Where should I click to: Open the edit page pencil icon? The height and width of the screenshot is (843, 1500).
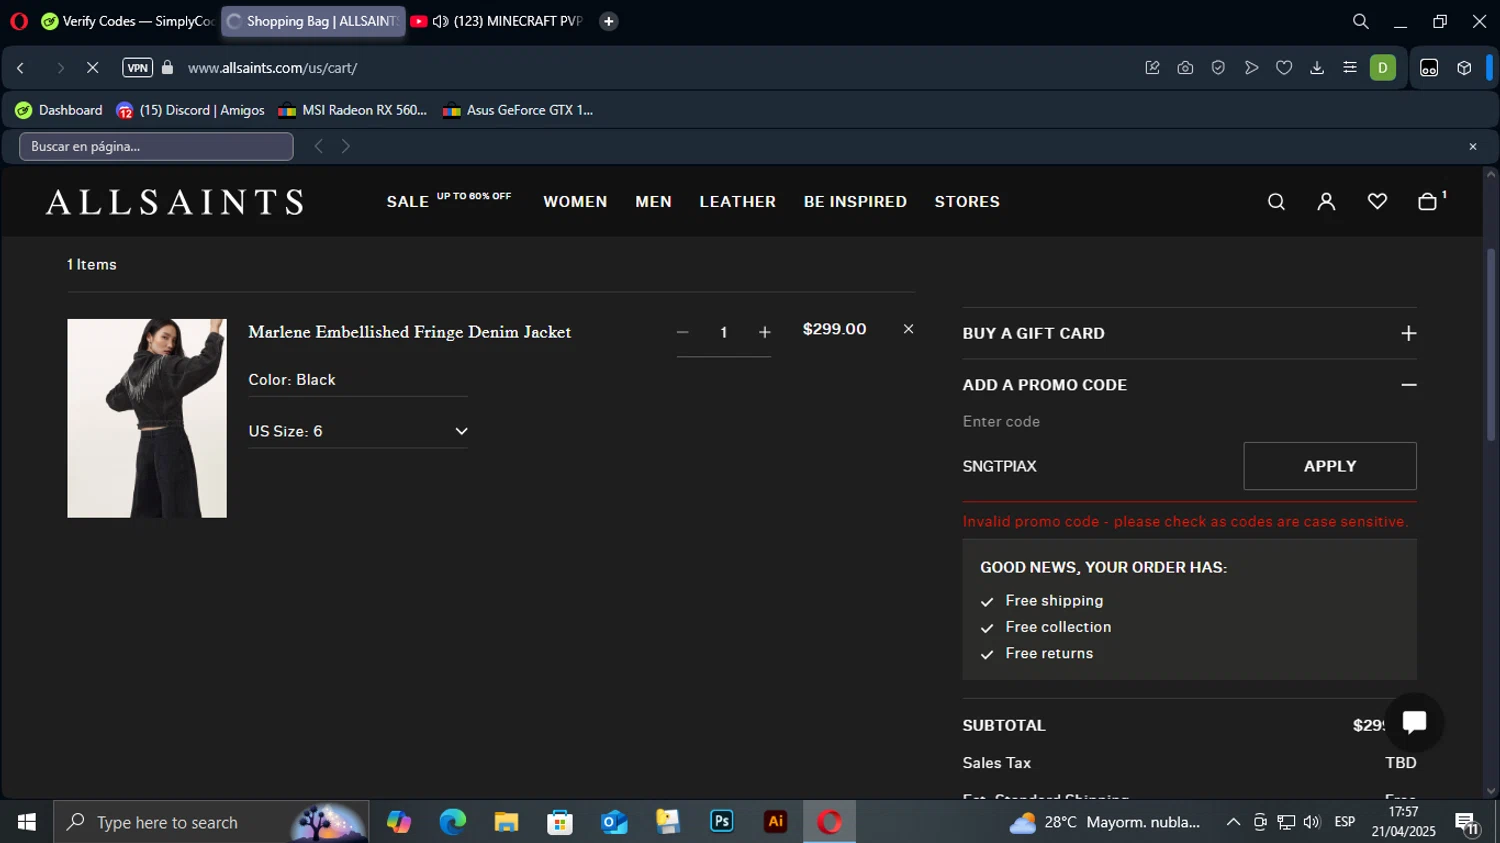[x=1152, y=68]
